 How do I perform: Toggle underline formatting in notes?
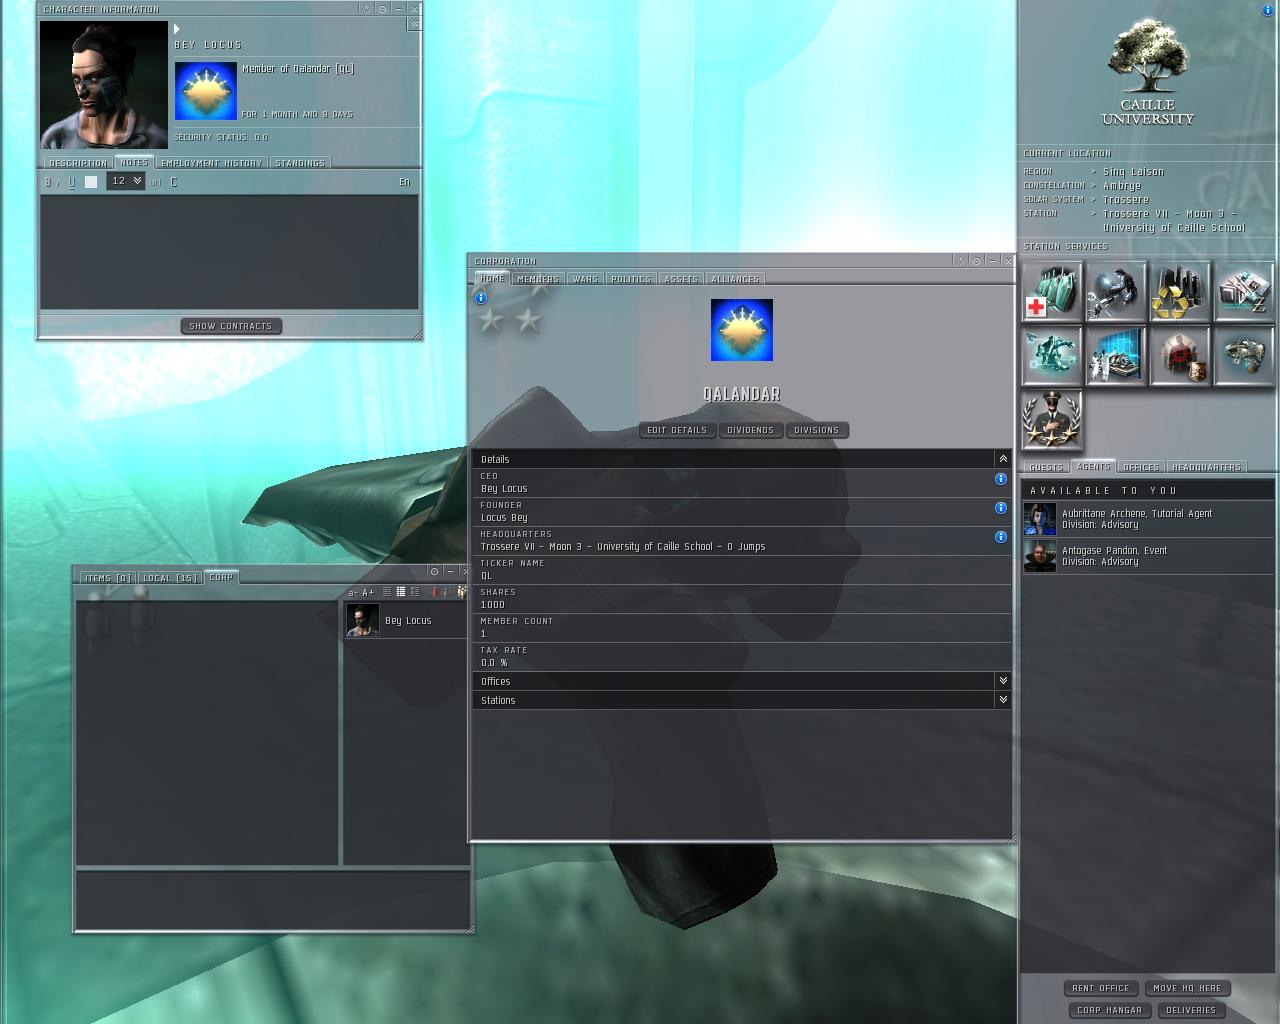click(71, 182)
